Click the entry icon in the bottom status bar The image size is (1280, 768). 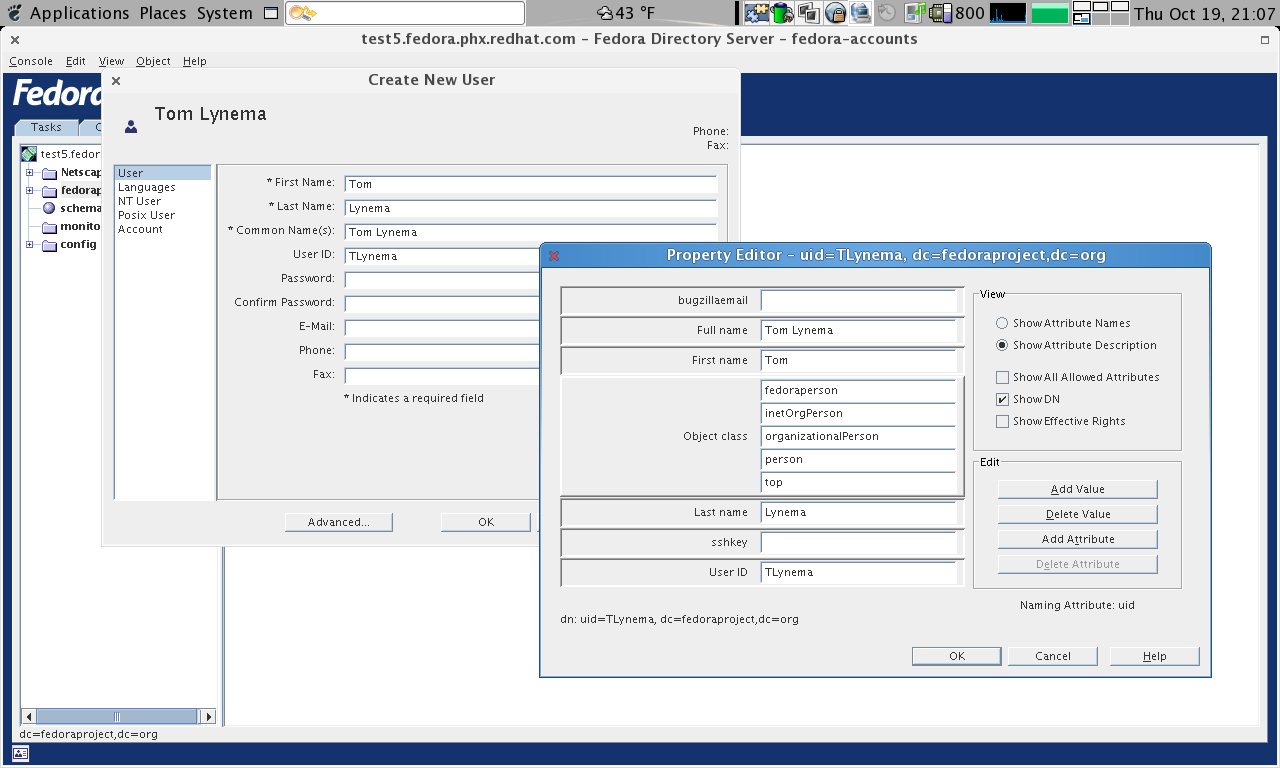click(x=22, y=752)
